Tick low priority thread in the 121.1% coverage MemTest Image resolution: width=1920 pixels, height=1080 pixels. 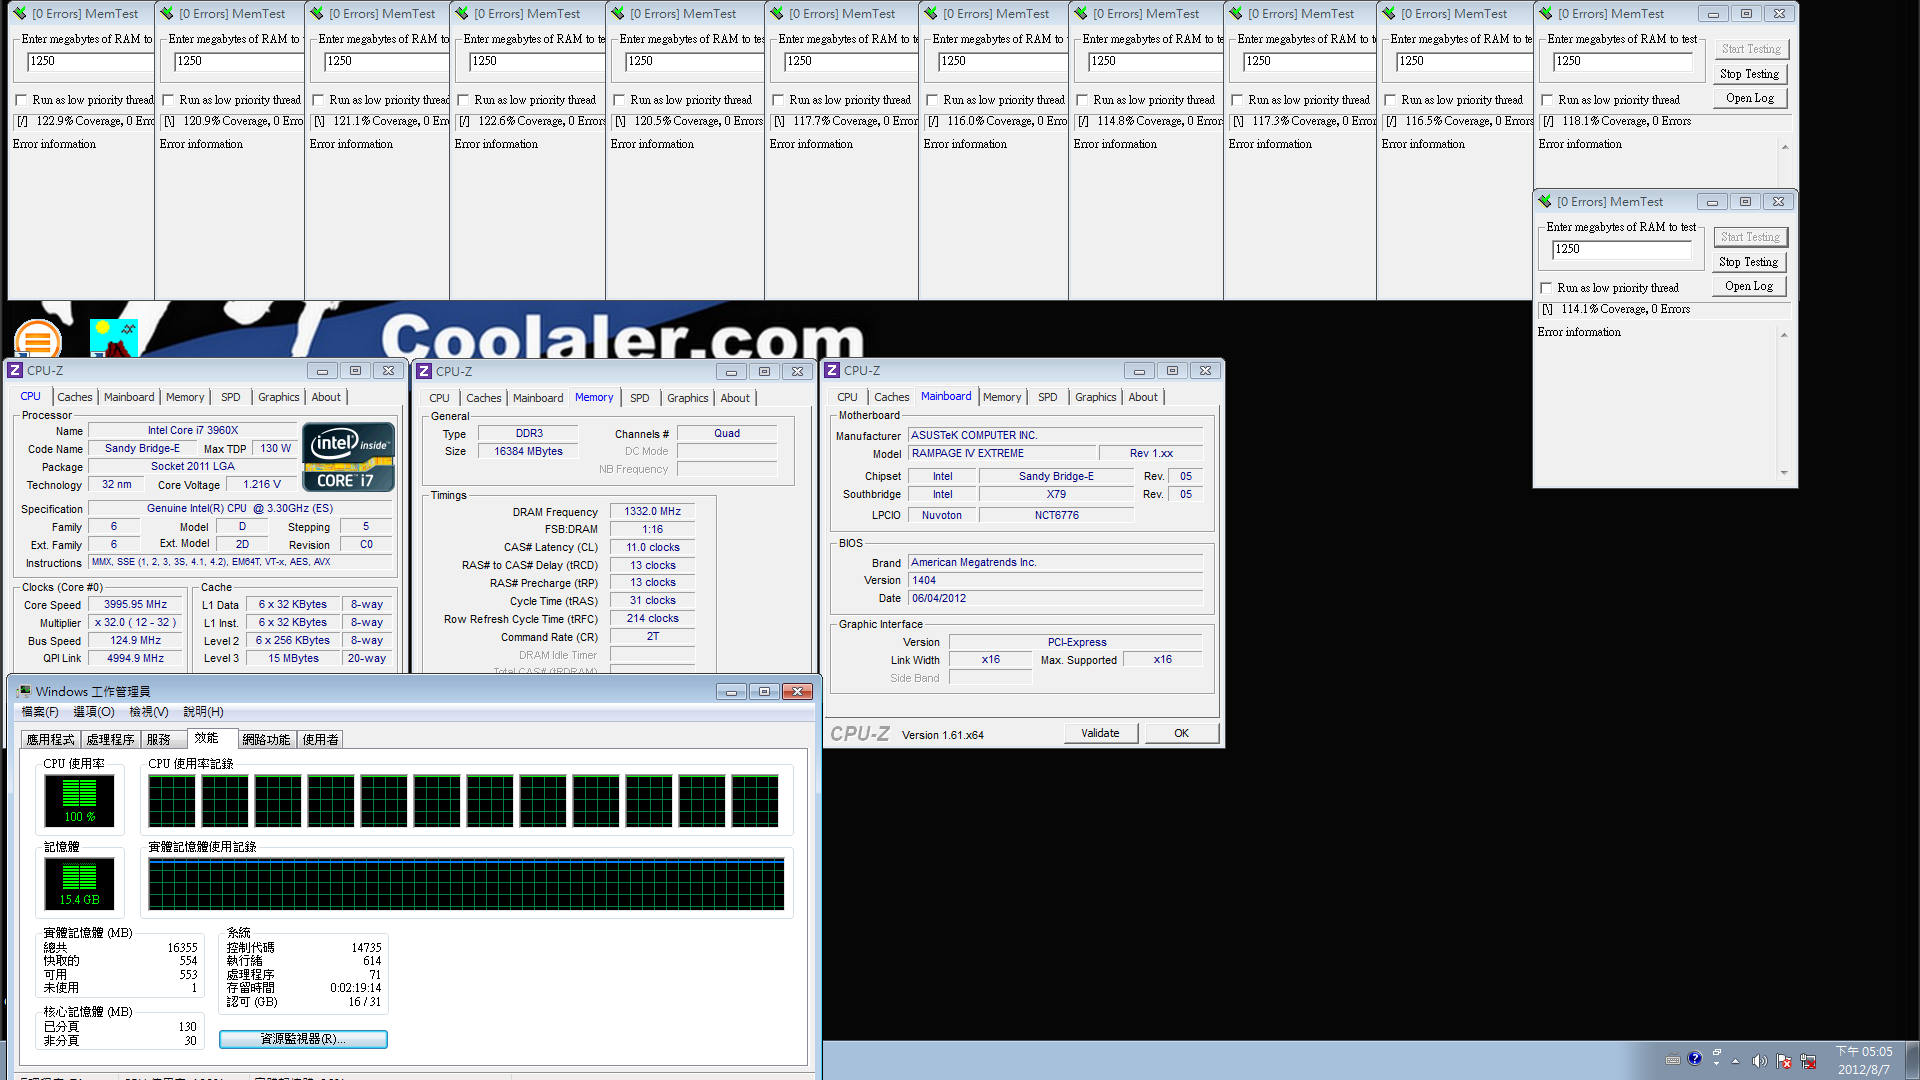point(318,101)
